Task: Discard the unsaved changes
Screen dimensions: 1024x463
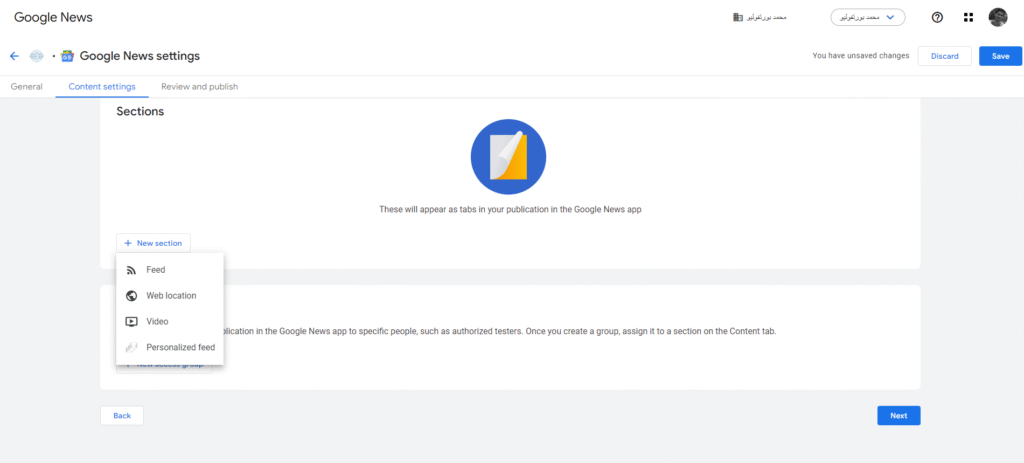Action: coord(944,56)
